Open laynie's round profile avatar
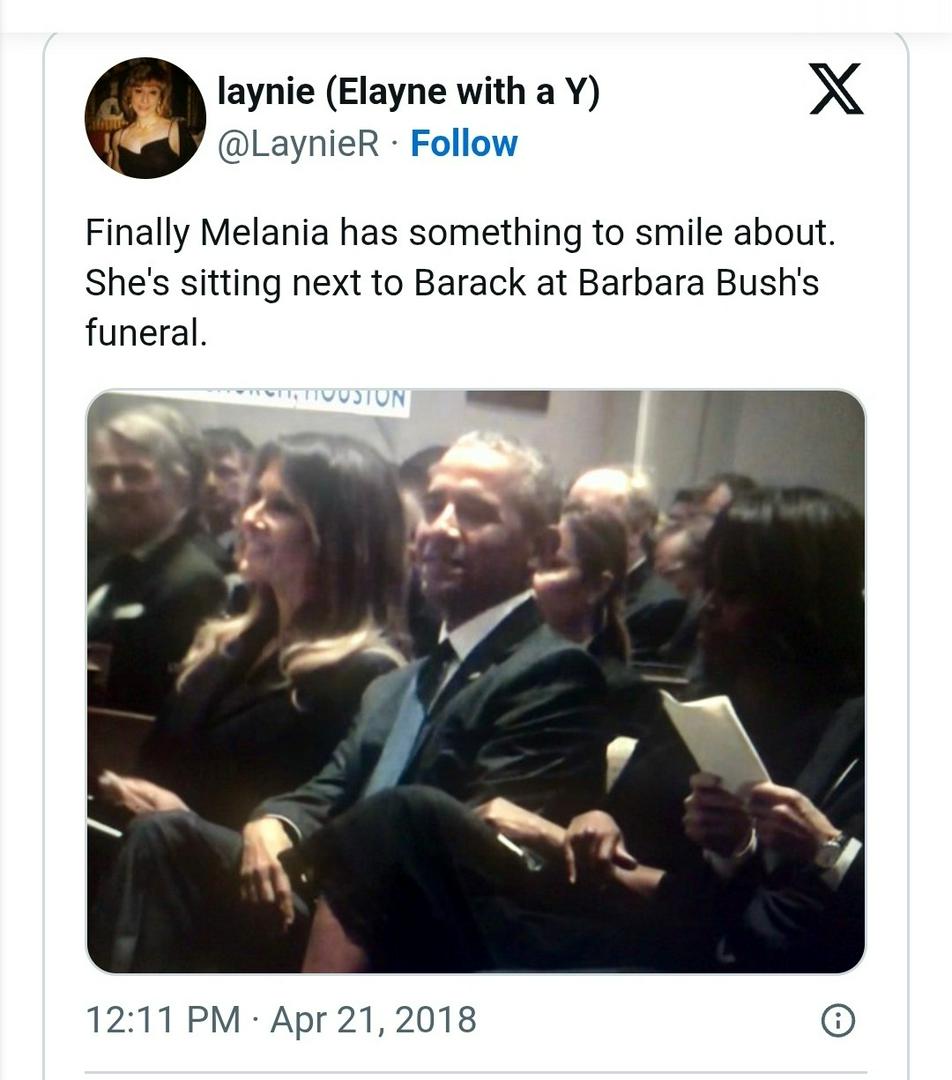 pos(145,118)
